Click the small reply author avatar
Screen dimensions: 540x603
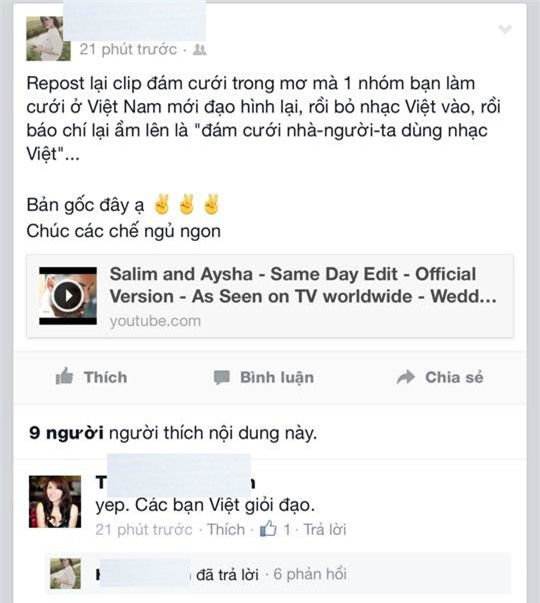click(65, 573)
